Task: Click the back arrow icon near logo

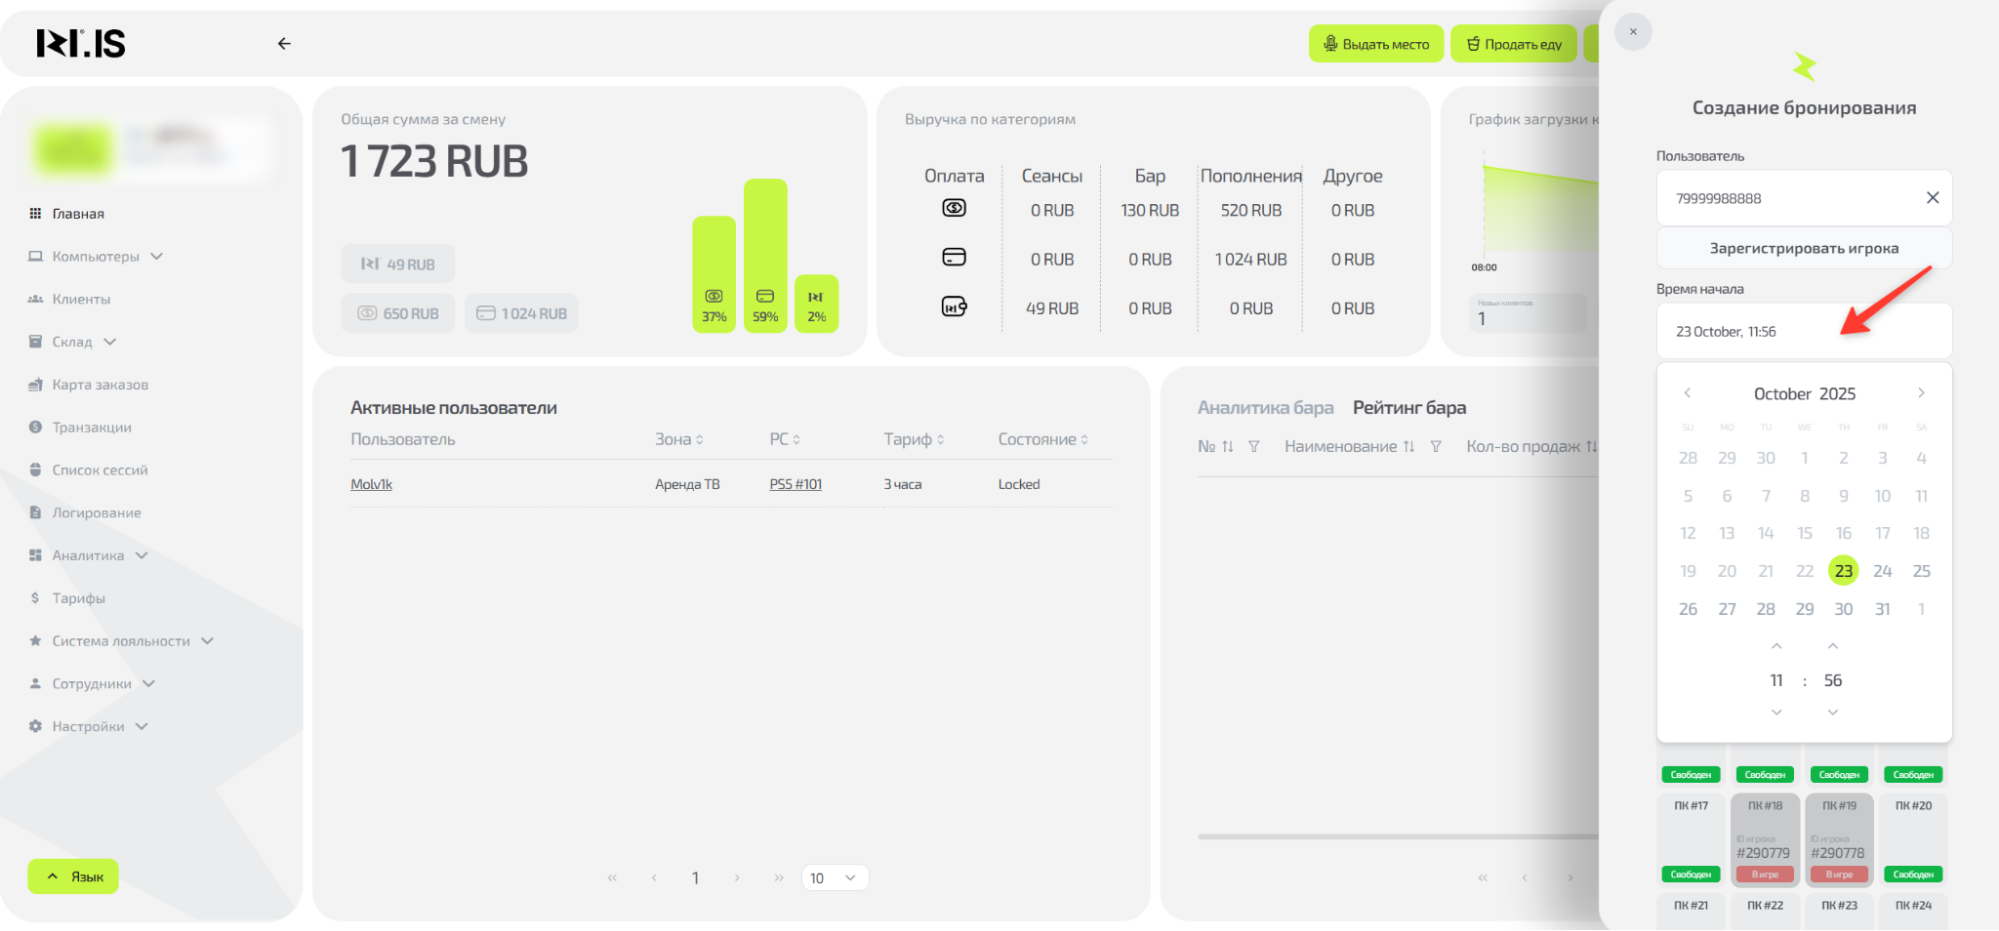Action: tap(284, 44)
